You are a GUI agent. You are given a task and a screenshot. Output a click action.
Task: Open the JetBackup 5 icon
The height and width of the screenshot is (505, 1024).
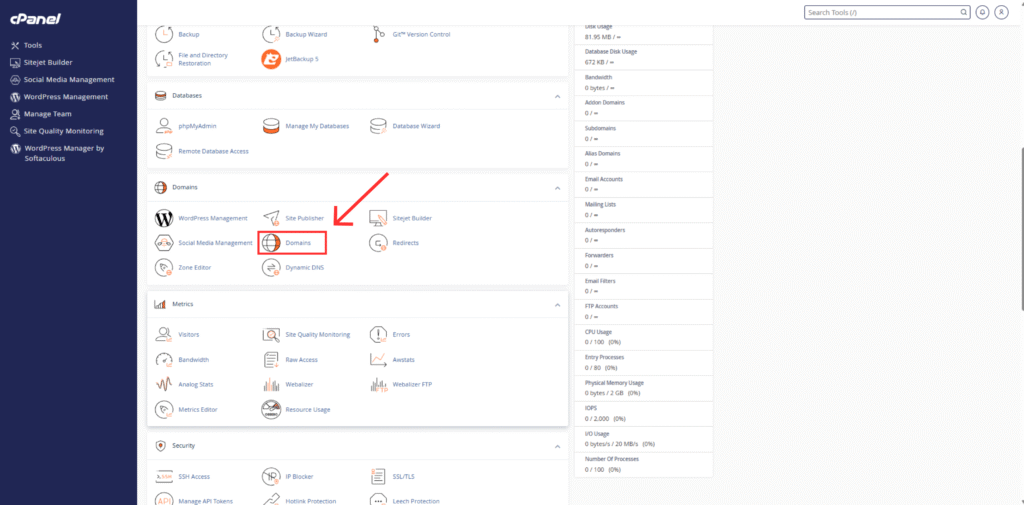click(271, 59)
